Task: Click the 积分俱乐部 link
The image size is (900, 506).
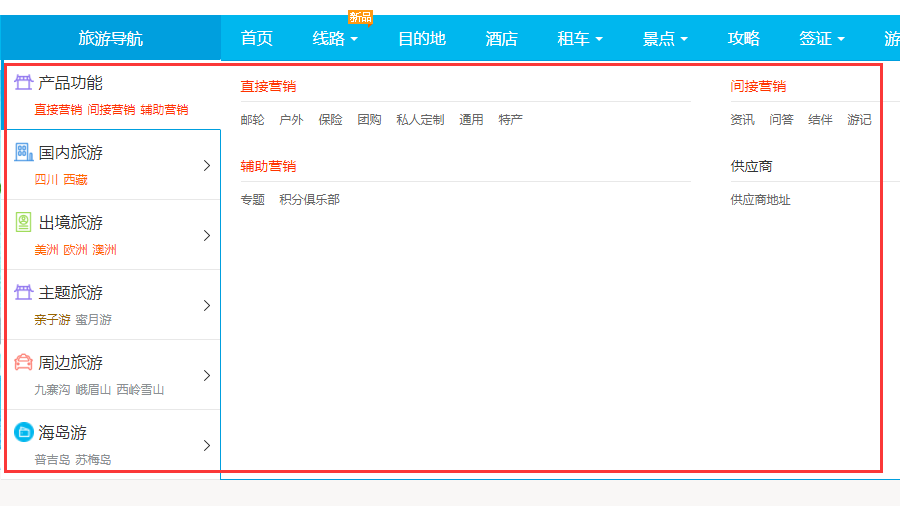Action: click(x=310, y=200)
